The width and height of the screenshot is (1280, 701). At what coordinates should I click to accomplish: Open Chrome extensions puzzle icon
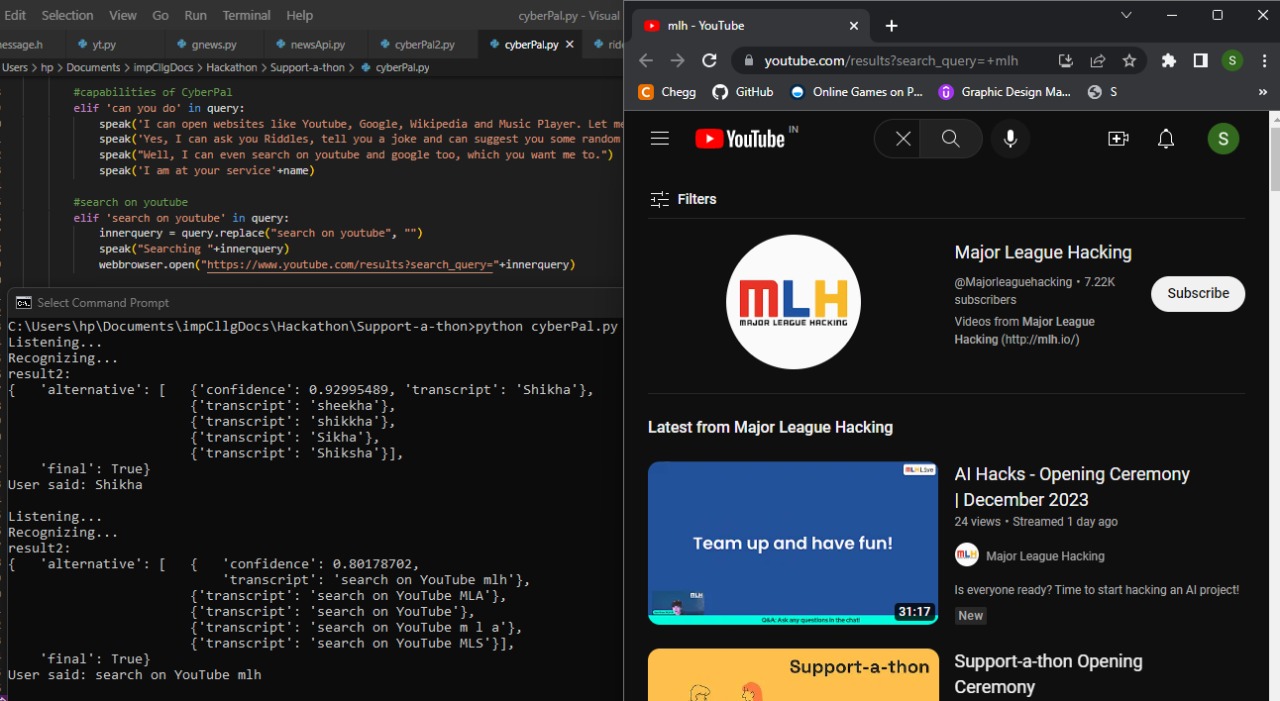click(x=1168, y=61)
